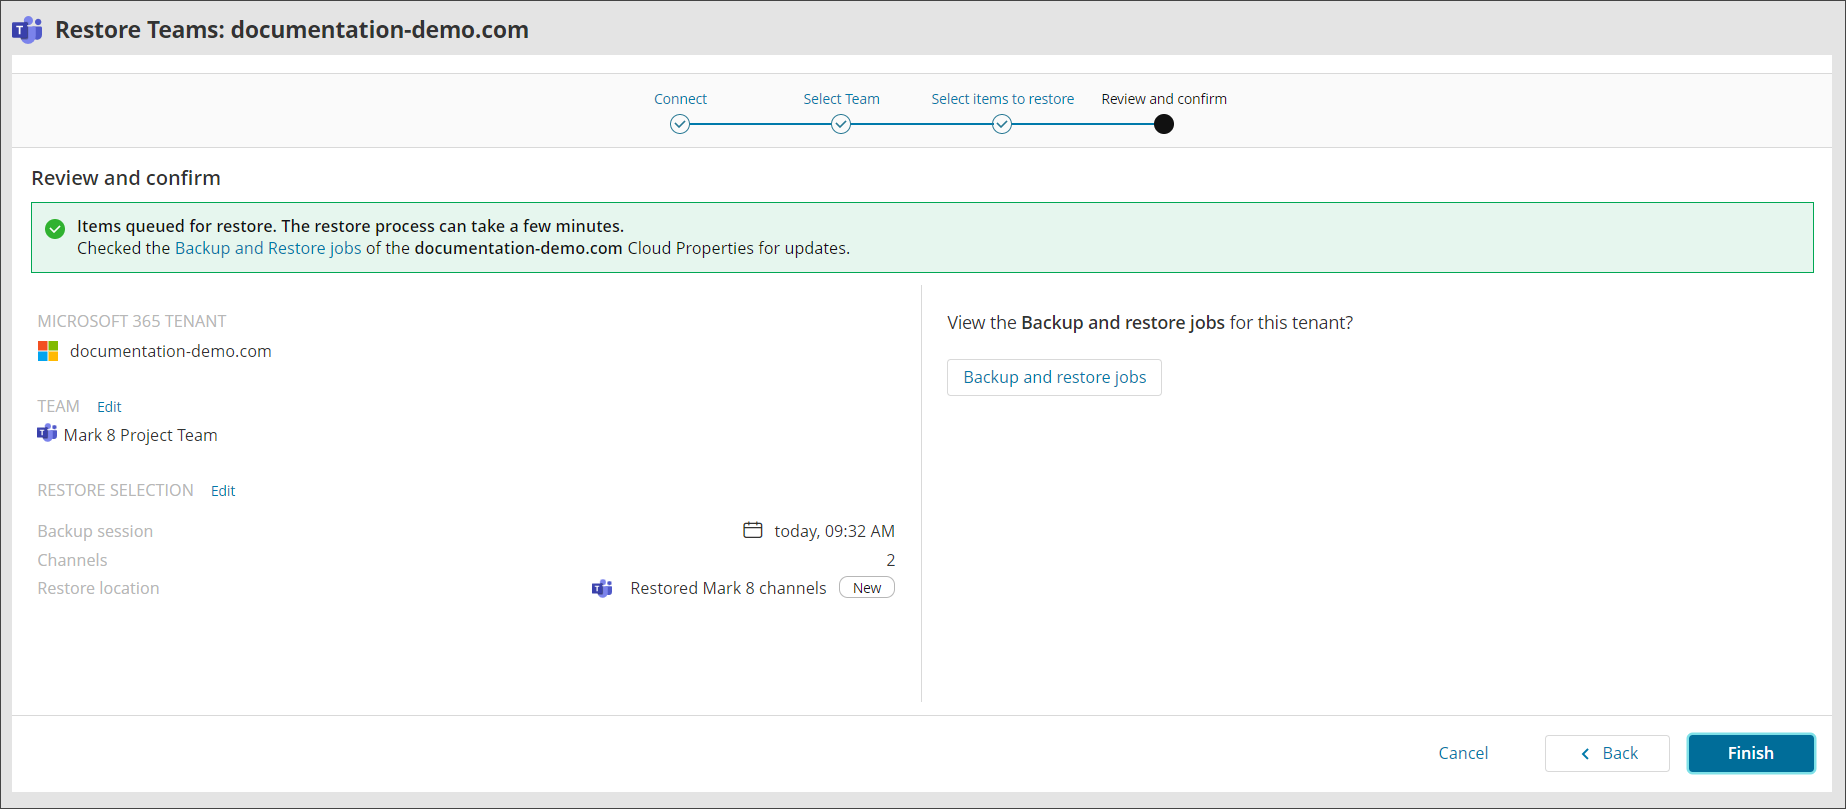
Task: Click the Select items to restore step circle
Action: click(1002, 124)
